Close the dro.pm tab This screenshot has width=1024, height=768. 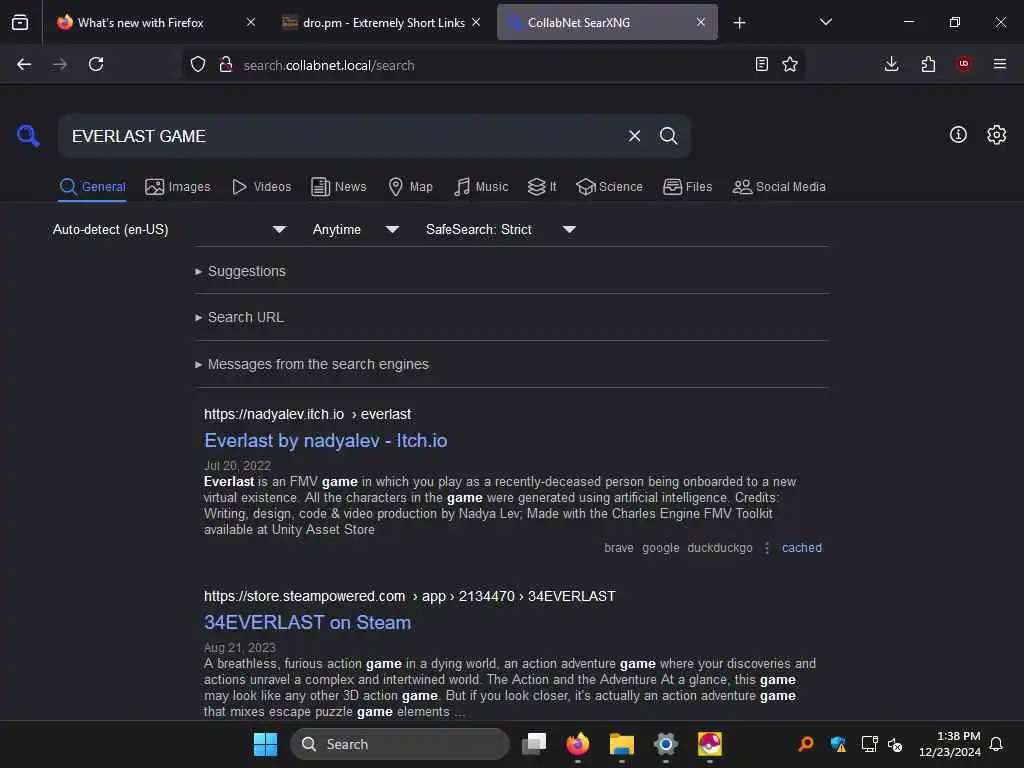[x=476, y=22]
